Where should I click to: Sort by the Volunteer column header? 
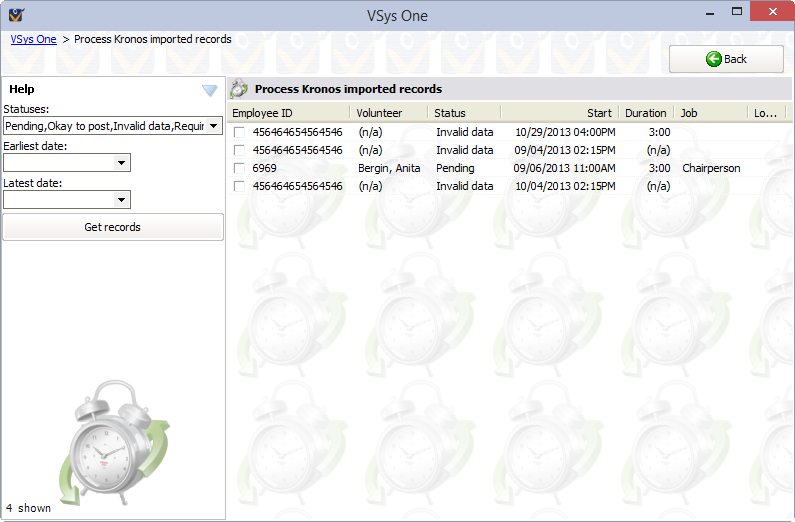[x=389, y=113]
